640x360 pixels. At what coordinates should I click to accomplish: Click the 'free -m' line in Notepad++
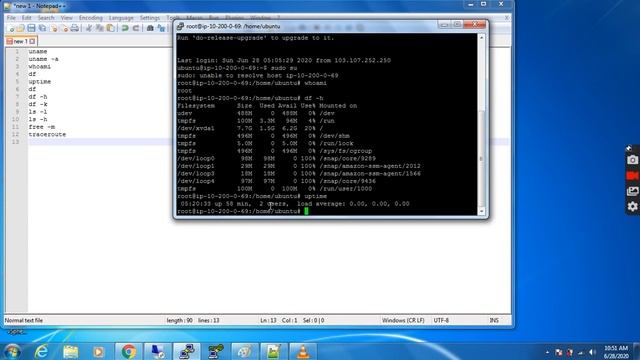(42, 127)
